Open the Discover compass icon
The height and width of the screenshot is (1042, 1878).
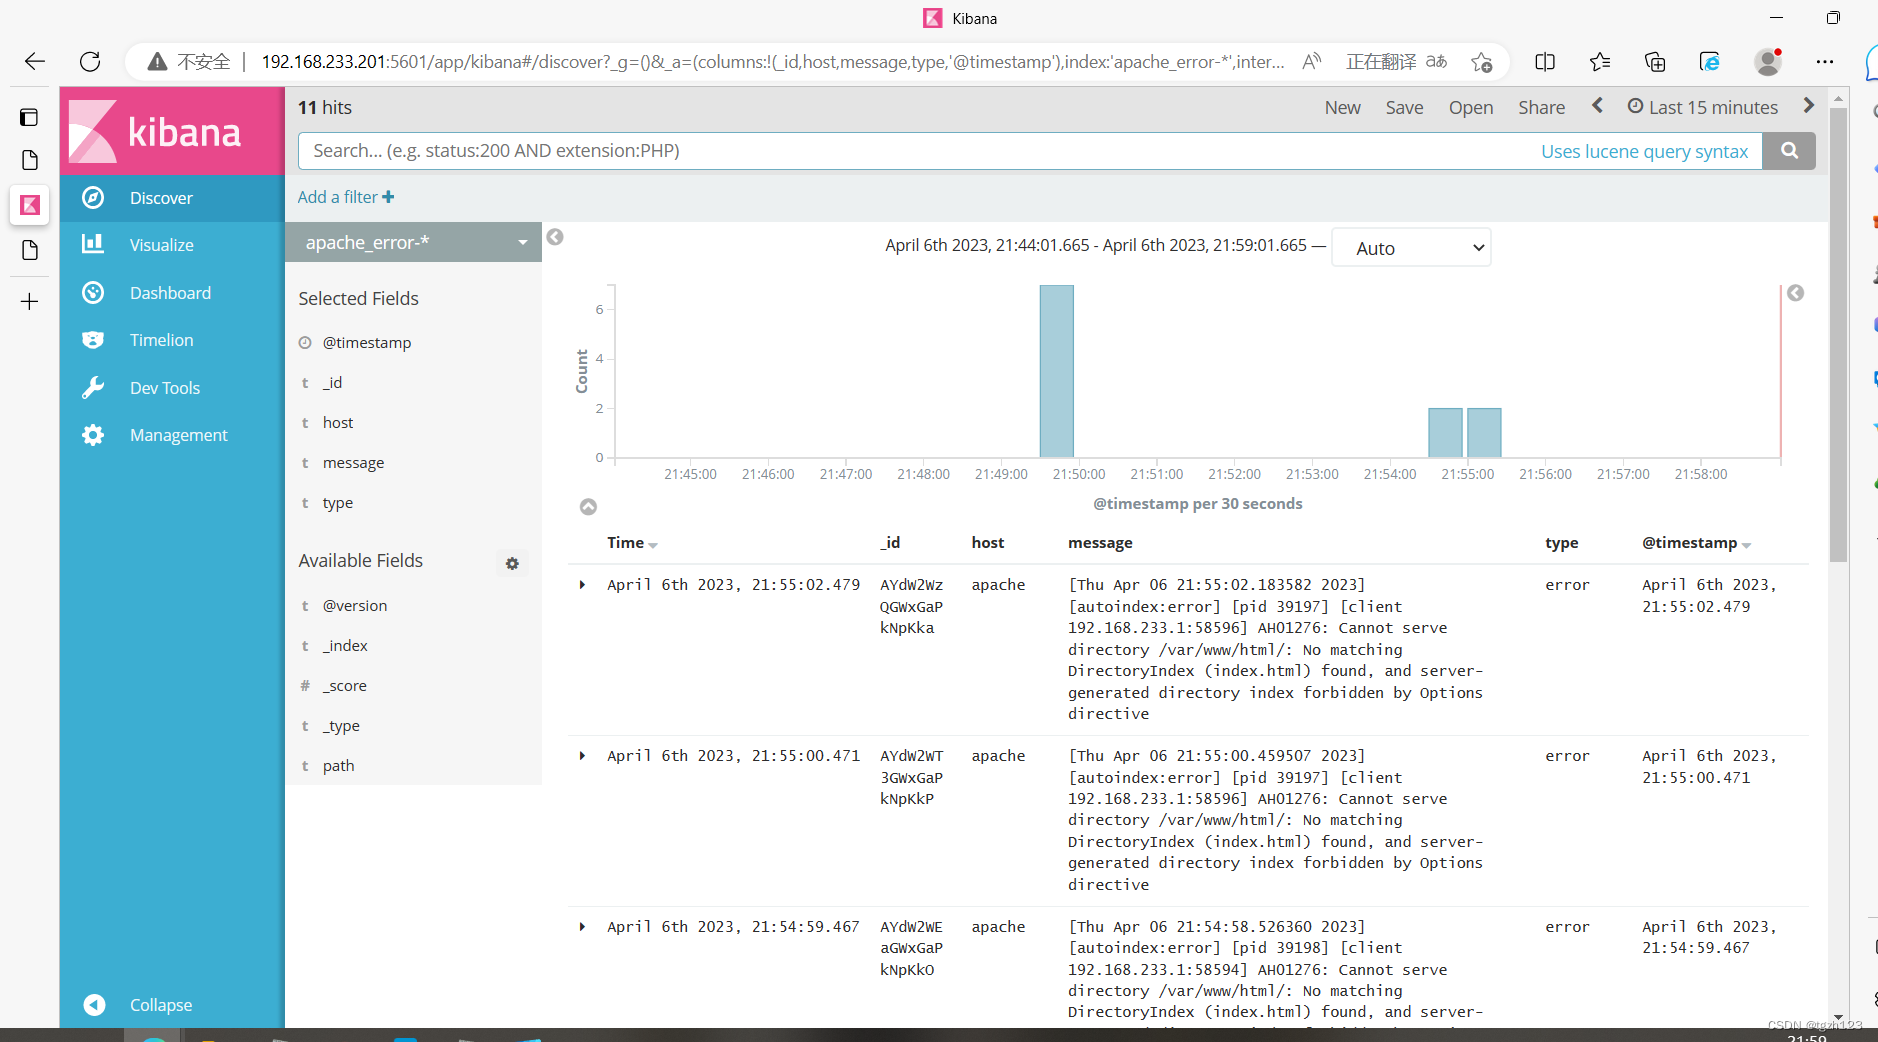(x=93, y=198)
